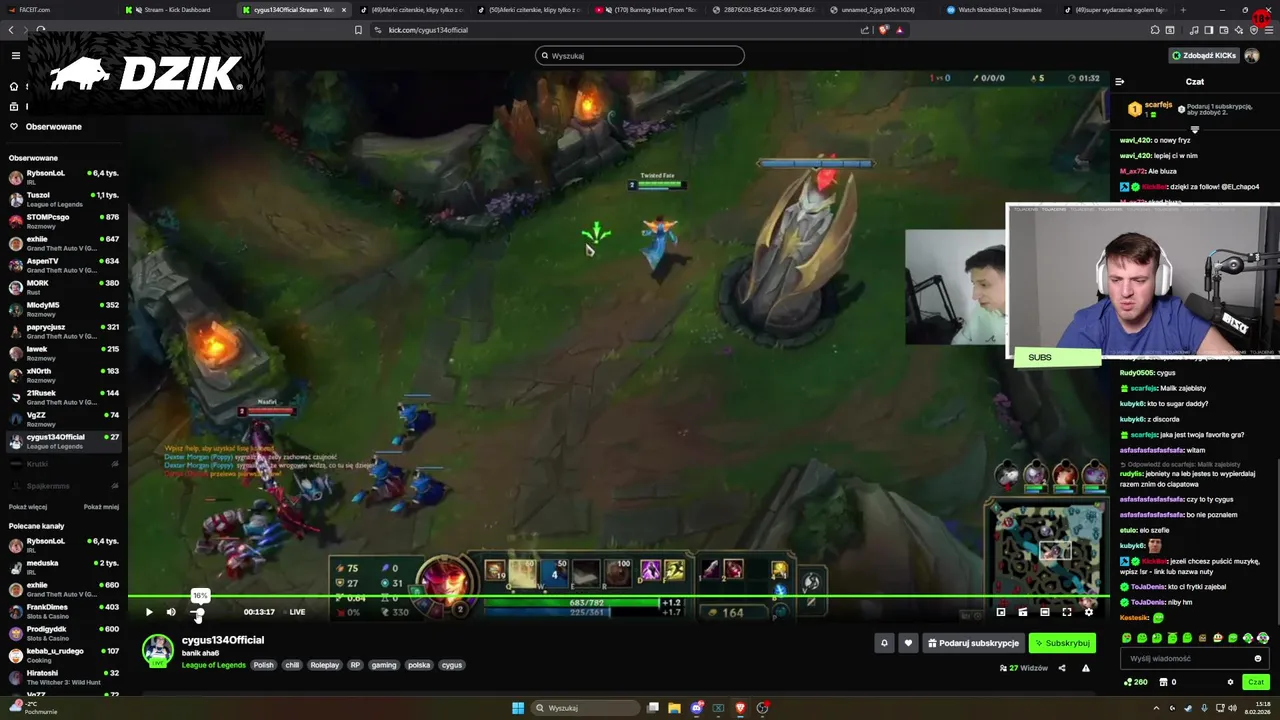Image resolution: width=1280 pixels, height=720 pixels.
Task: Focus the Wyszukaj site search box
Action: [x=640, y=55]
